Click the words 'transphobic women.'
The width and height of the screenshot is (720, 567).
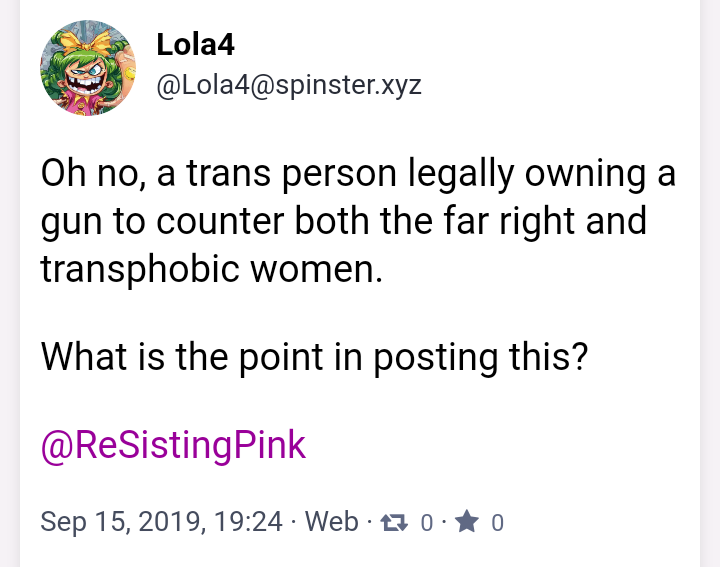(x=211, y=268)
